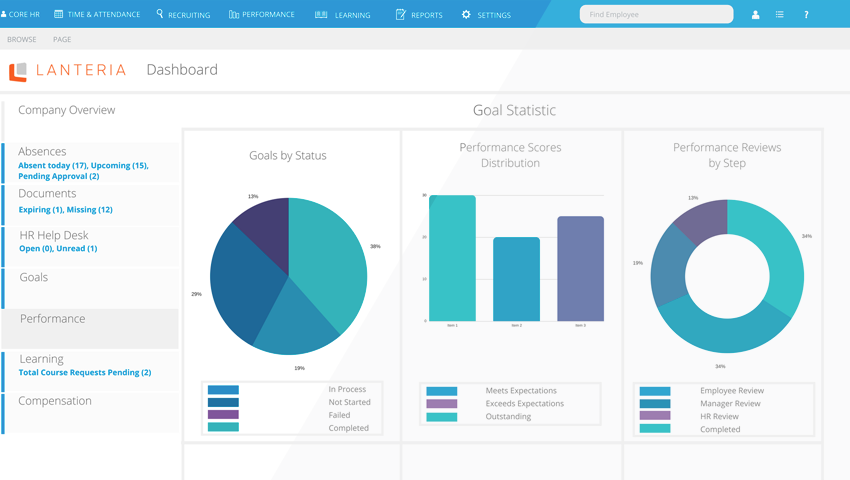Screen dimensions: 850x480
Task: Select Compensation in the sidebar
Action: click(55, 401)
